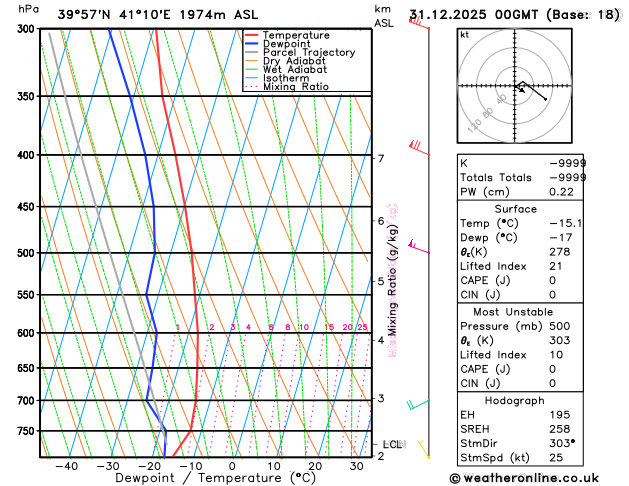Click the 'kt' unit label in hodograph
Viewport: 629px width, 486px height.
click(465, 35)
